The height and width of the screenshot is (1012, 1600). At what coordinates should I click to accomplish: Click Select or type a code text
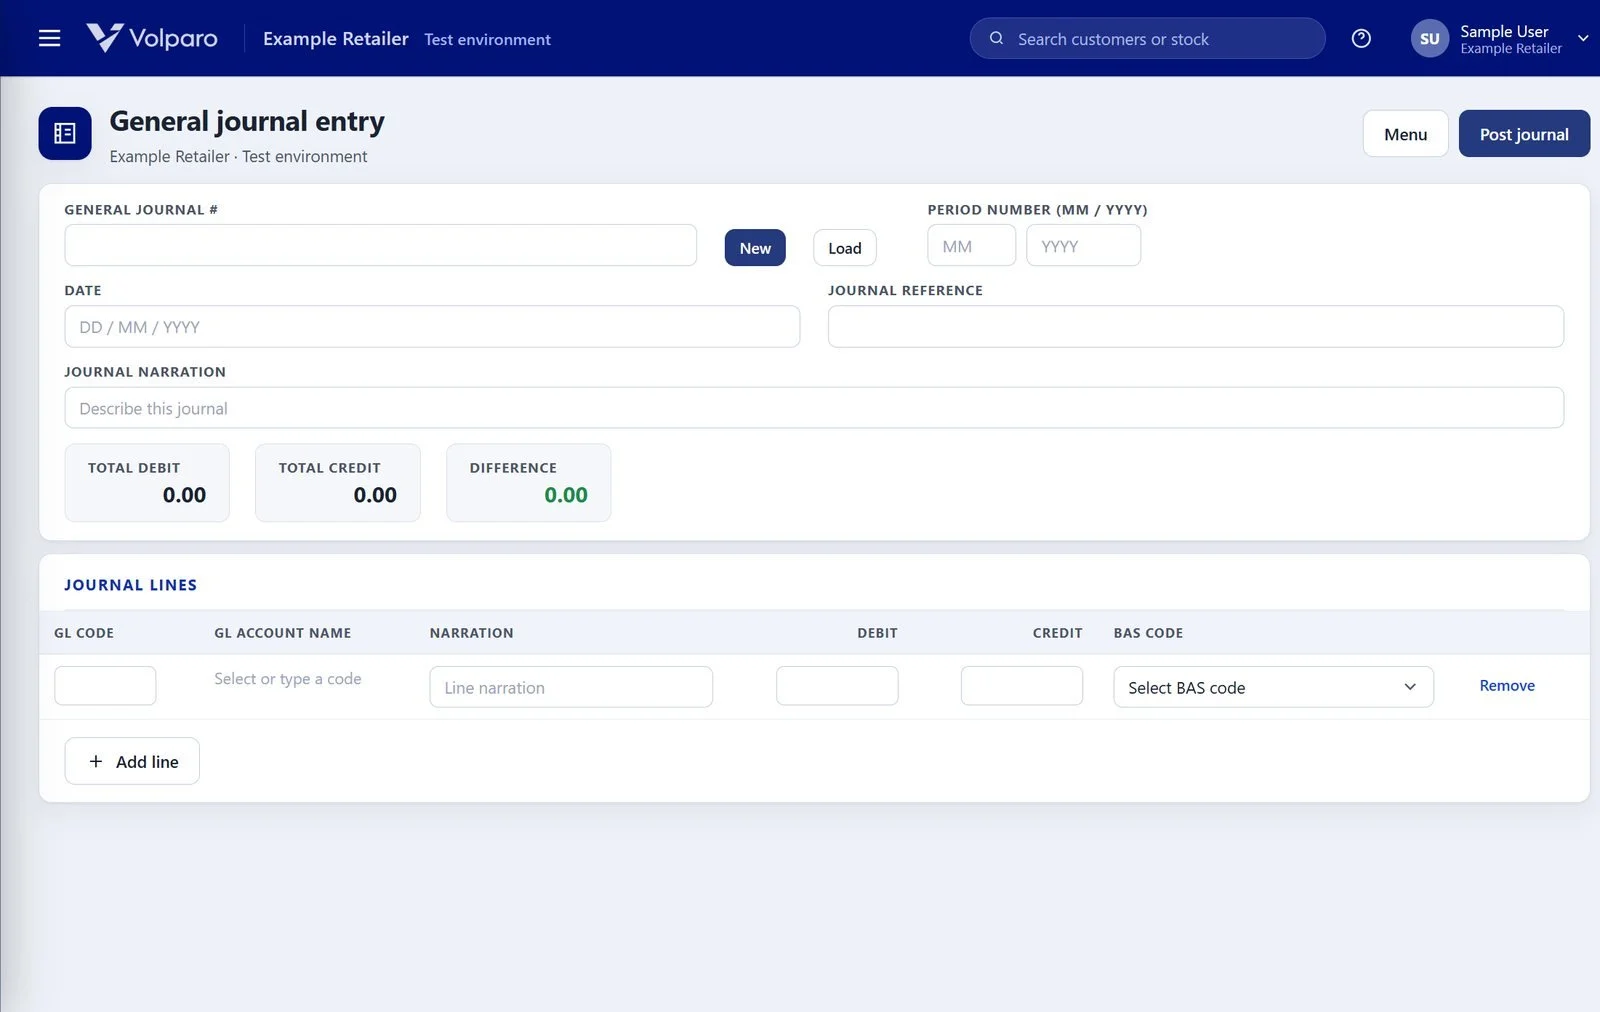(x=288, y=679)
